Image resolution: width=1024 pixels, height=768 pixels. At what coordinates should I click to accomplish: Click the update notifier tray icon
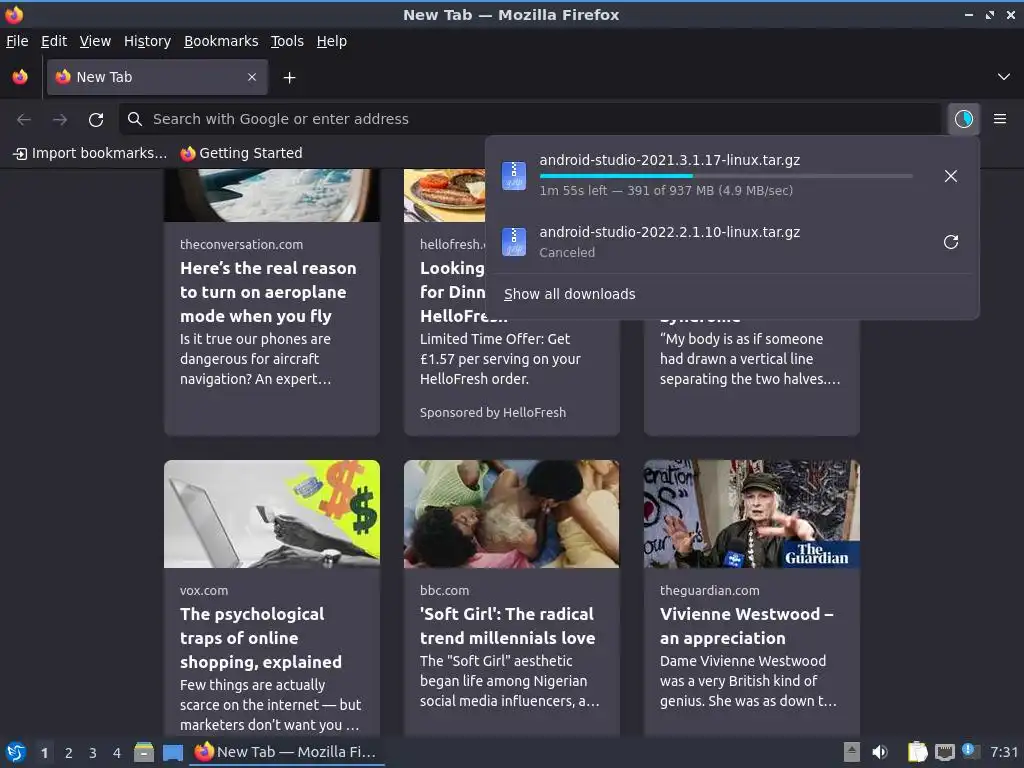(970, 751)
